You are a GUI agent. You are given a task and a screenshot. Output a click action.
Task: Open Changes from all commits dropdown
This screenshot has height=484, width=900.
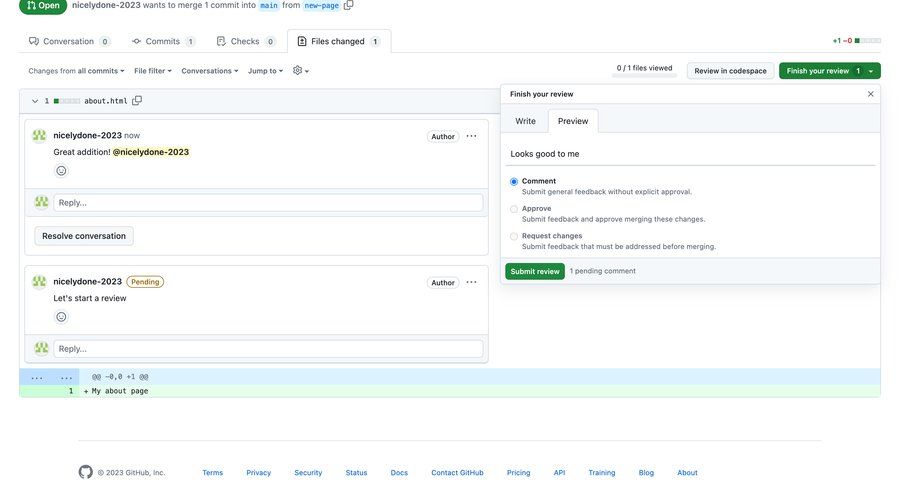(76, 71)
